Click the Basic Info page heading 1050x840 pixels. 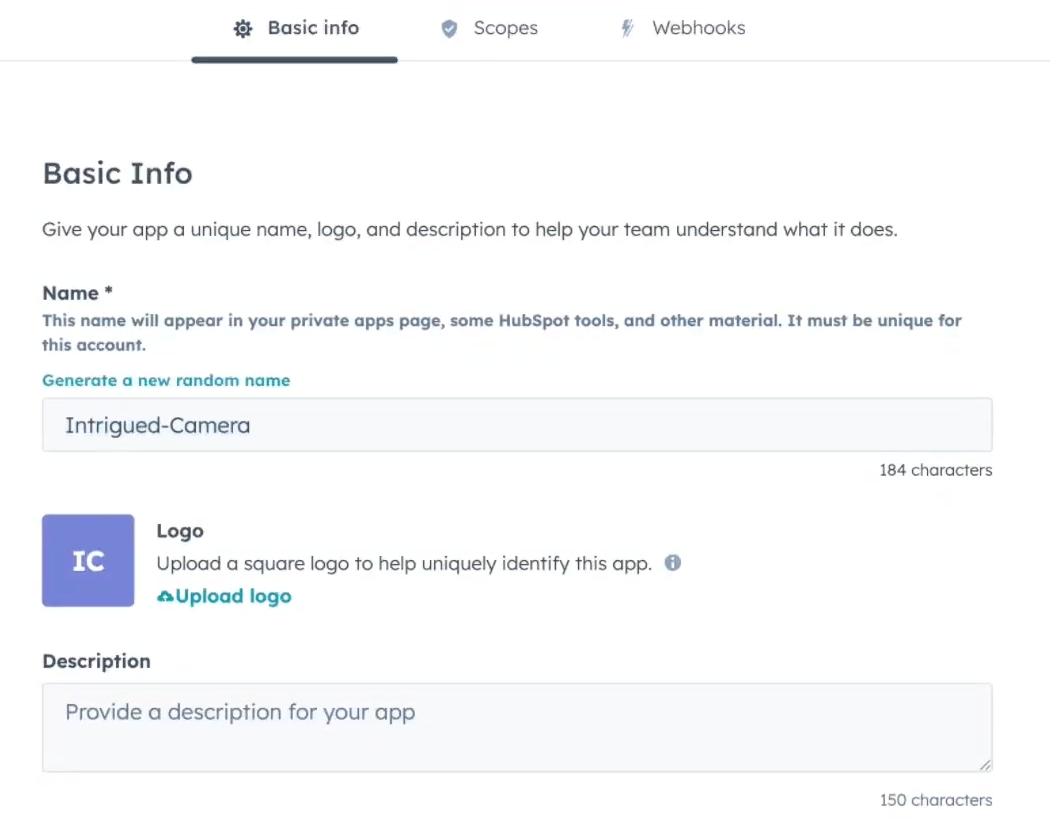click(117, 173)
